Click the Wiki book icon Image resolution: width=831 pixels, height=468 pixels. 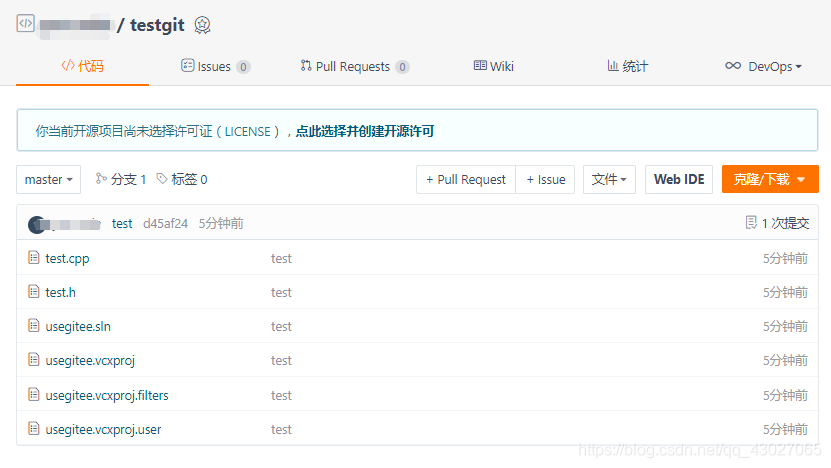click(x=480, y=66)
